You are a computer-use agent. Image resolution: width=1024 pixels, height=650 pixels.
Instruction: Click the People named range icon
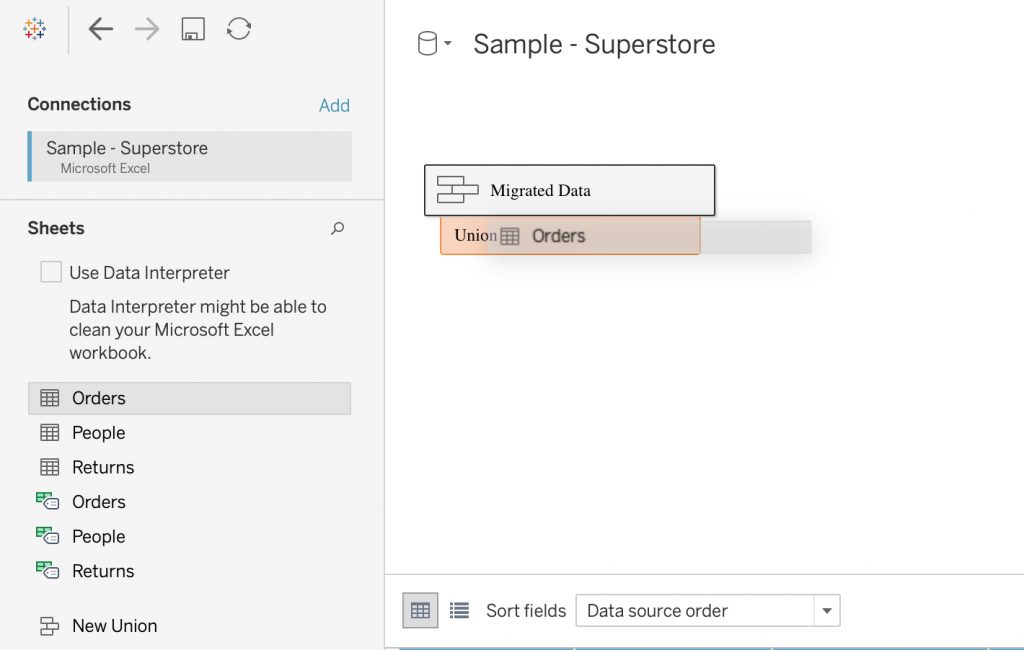click(48, 536)
